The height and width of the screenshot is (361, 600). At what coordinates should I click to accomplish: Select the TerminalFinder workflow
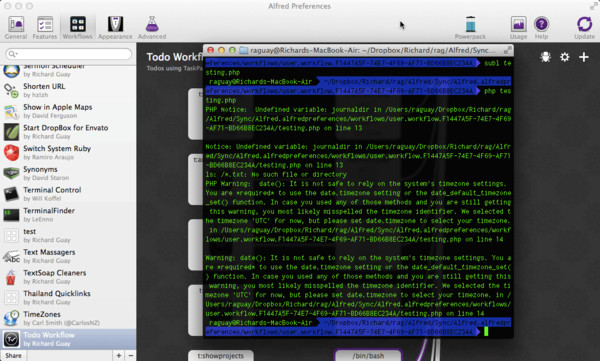pos(68,214)
